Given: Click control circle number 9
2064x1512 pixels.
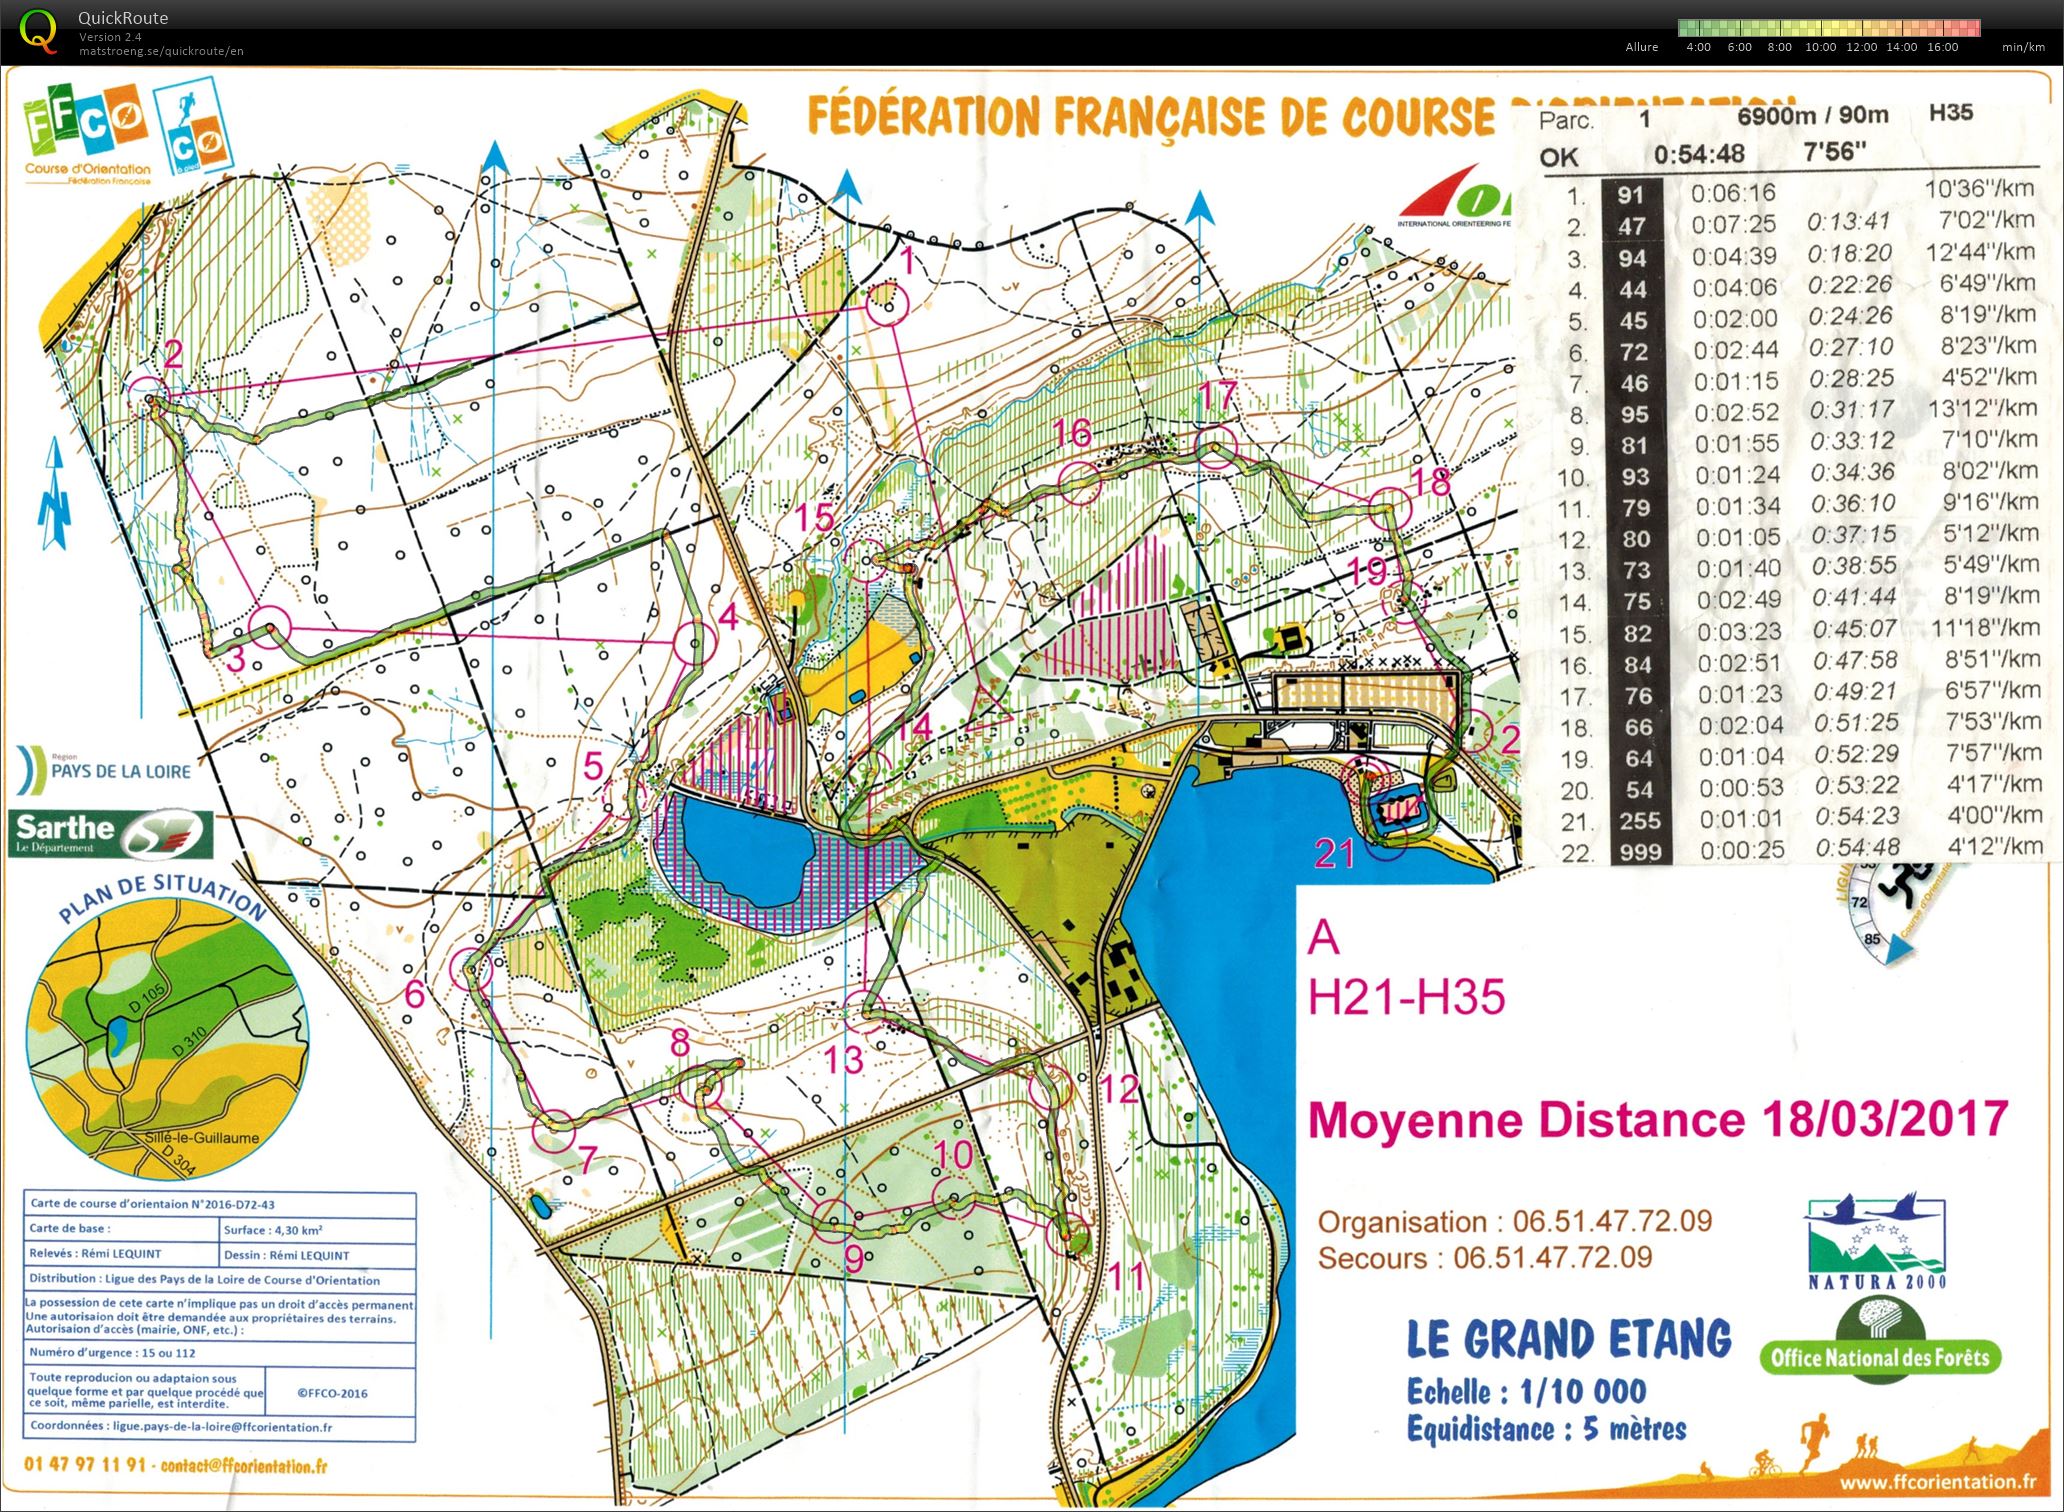Looking at the screenshot, I should 833,1222.
